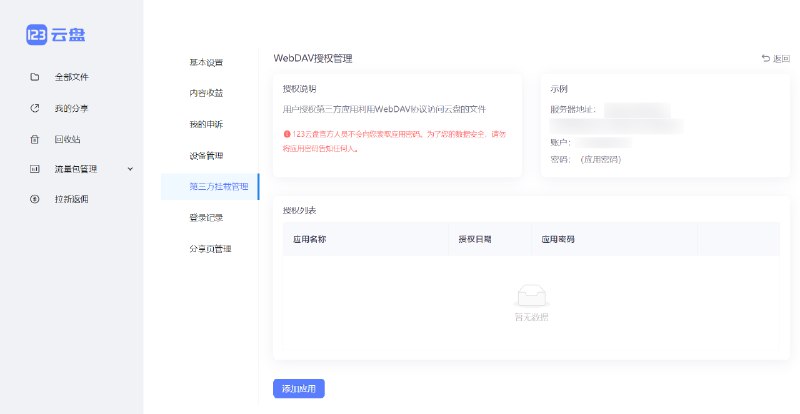This screenshot has height=414, width=800.
Task: Click the red warning icon in 授权说明
Action: pyautogui.click(x=287, y=133)
